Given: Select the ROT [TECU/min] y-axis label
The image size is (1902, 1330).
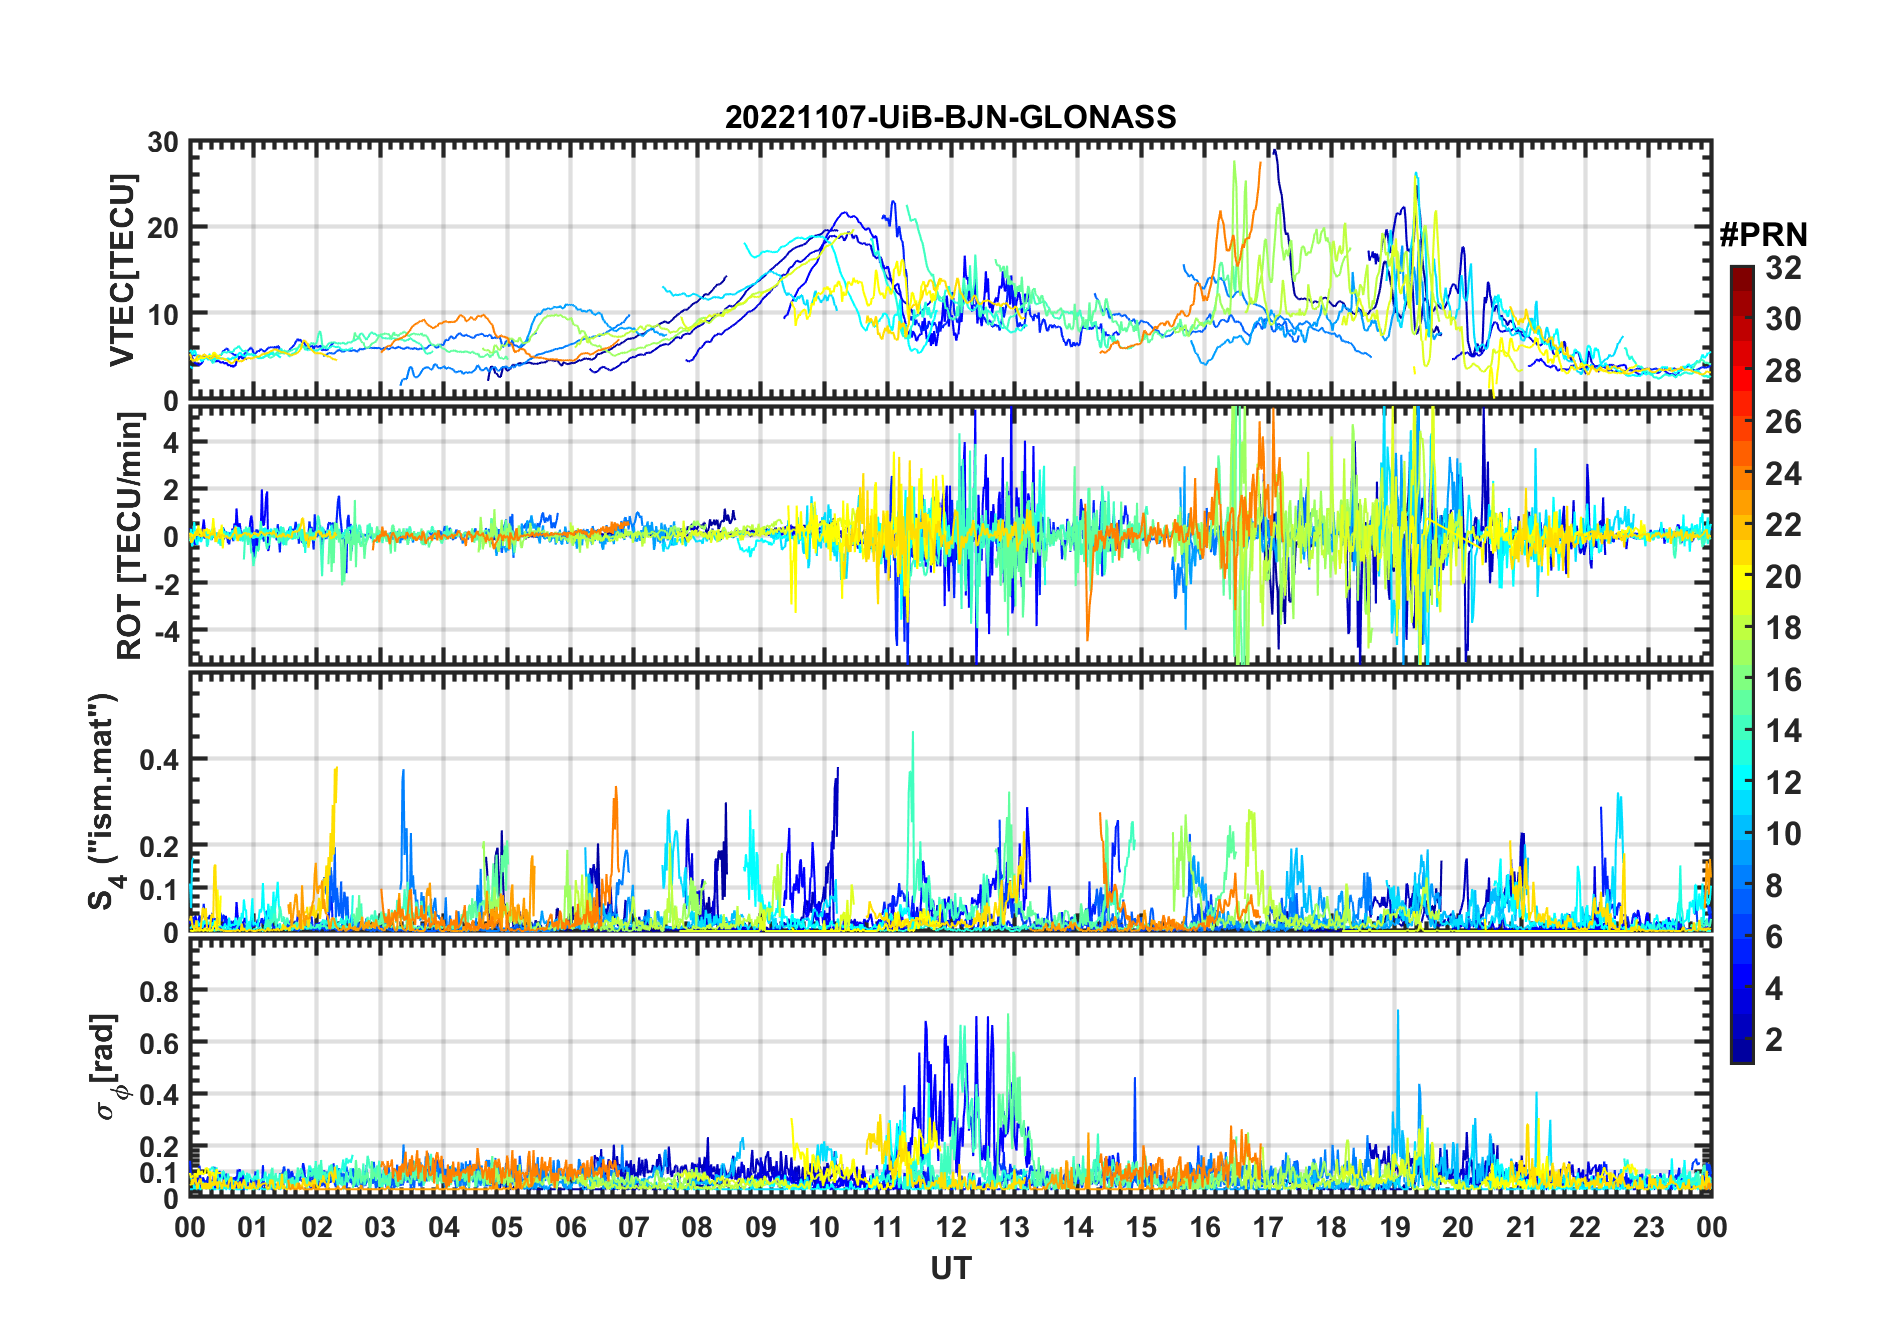Looking at the screenshot, I should pyautogui.click(x=130, y=536).
